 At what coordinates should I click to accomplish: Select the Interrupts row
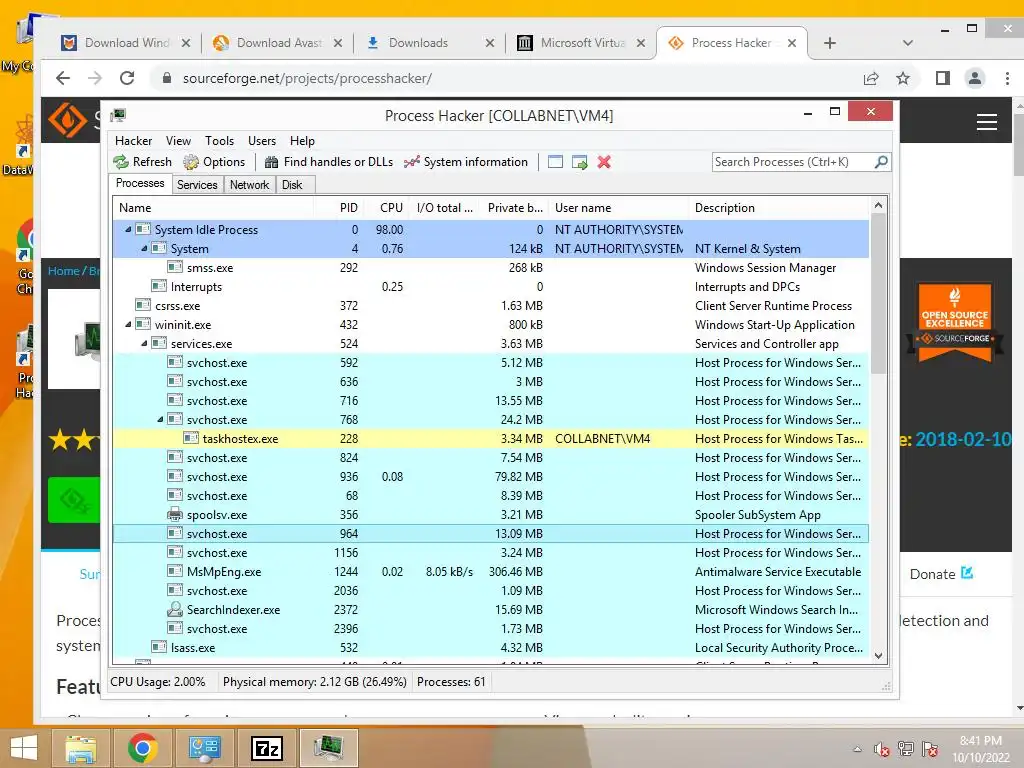click(491, 287)
